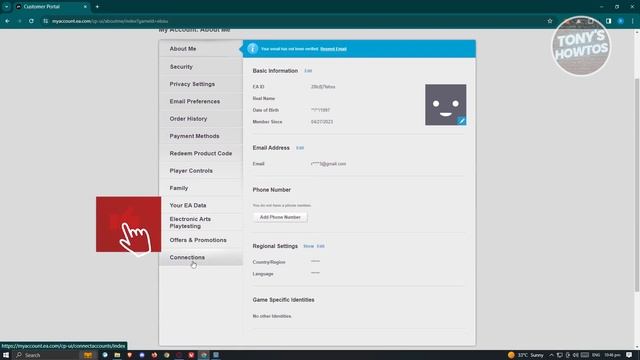This screenshot has height=360, width=640.
Task: Open Offers & Promotions
Action: (x=200, y=240)
